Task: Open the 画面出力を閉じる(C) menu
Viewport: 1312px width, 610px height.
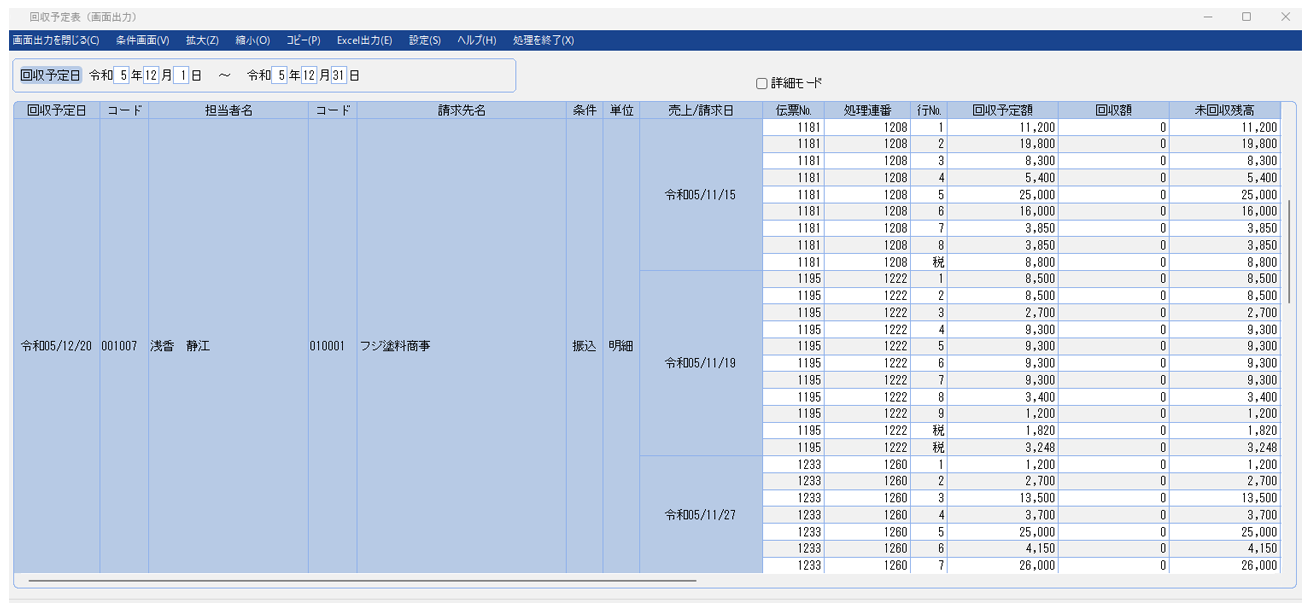Action: pyautogui.click(x=56, y=40)
